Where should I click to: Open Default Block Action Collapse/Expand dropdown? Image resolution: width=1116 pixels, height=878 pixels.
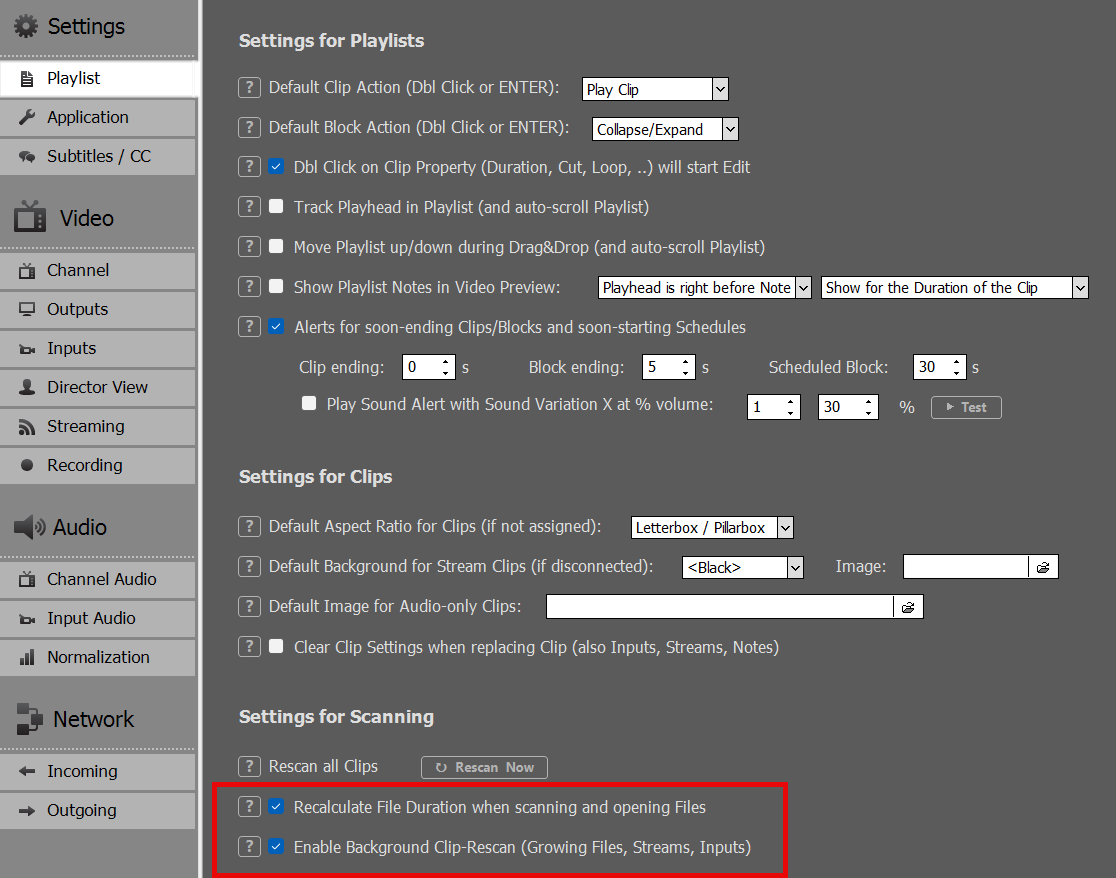[x=730, y=129]
